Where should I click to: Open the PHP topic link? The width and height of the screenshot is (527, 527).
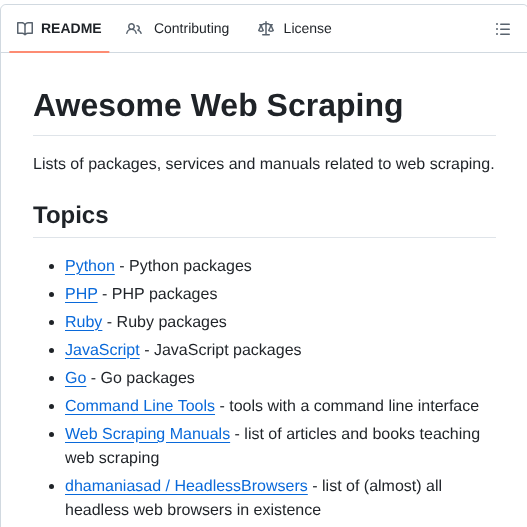81,294
